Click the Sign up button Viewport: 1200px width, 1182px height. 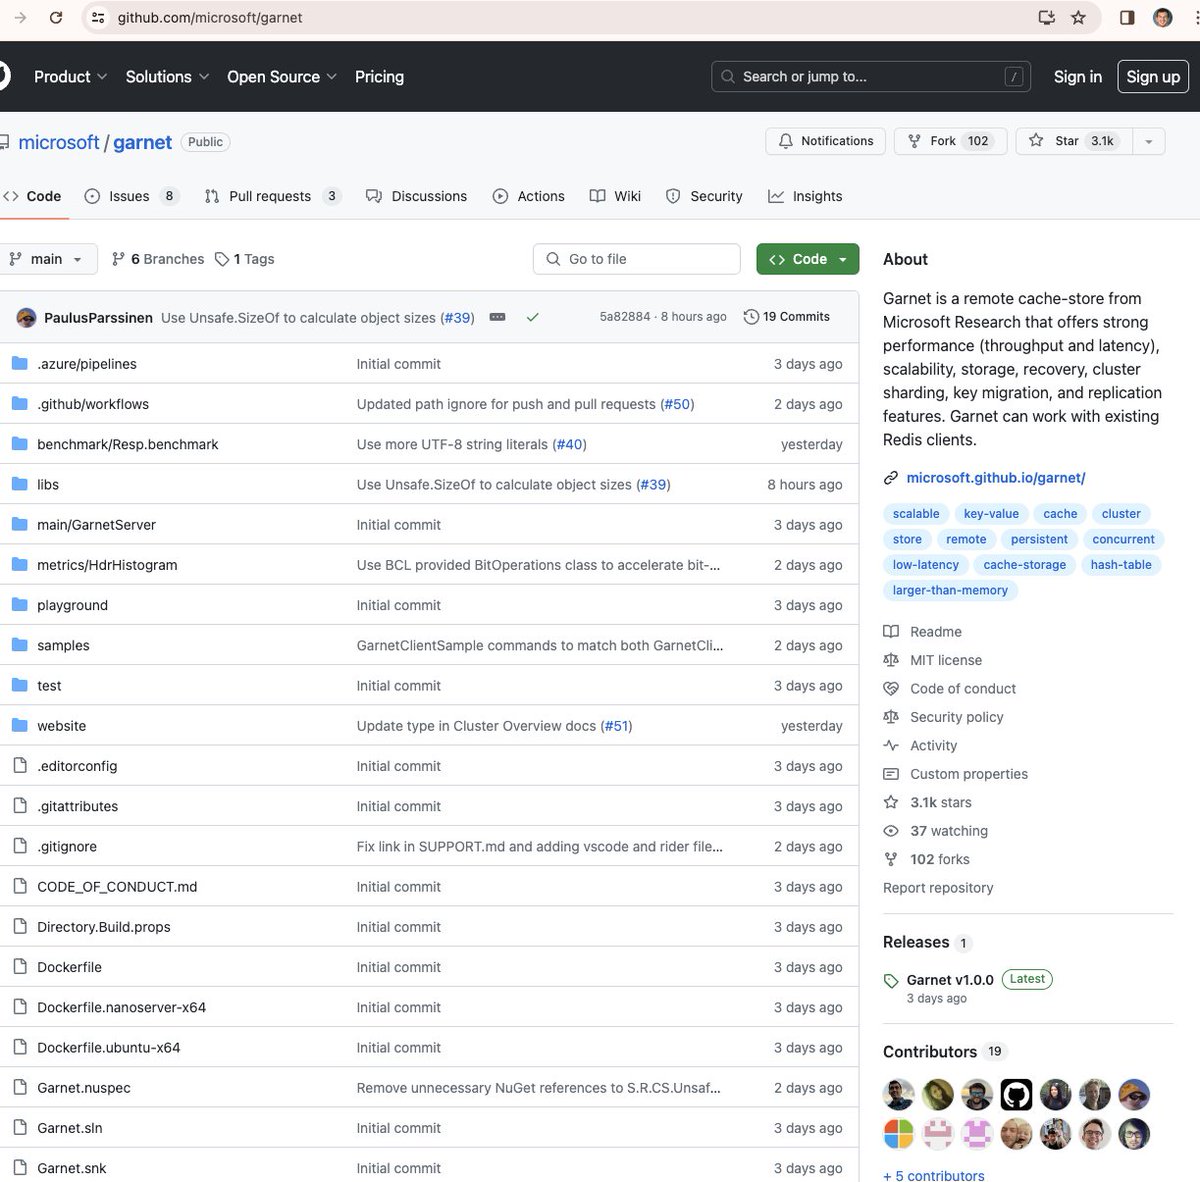(x=1153, y=77)
